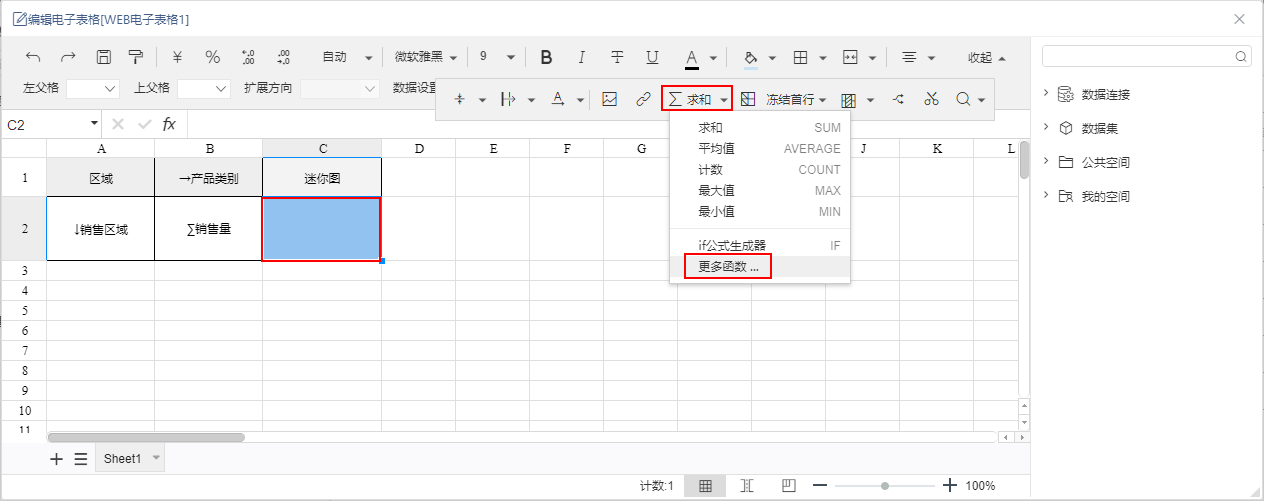Insert an image via picture icon
This screenshot has width=1264, height=501.
(609, 99)
